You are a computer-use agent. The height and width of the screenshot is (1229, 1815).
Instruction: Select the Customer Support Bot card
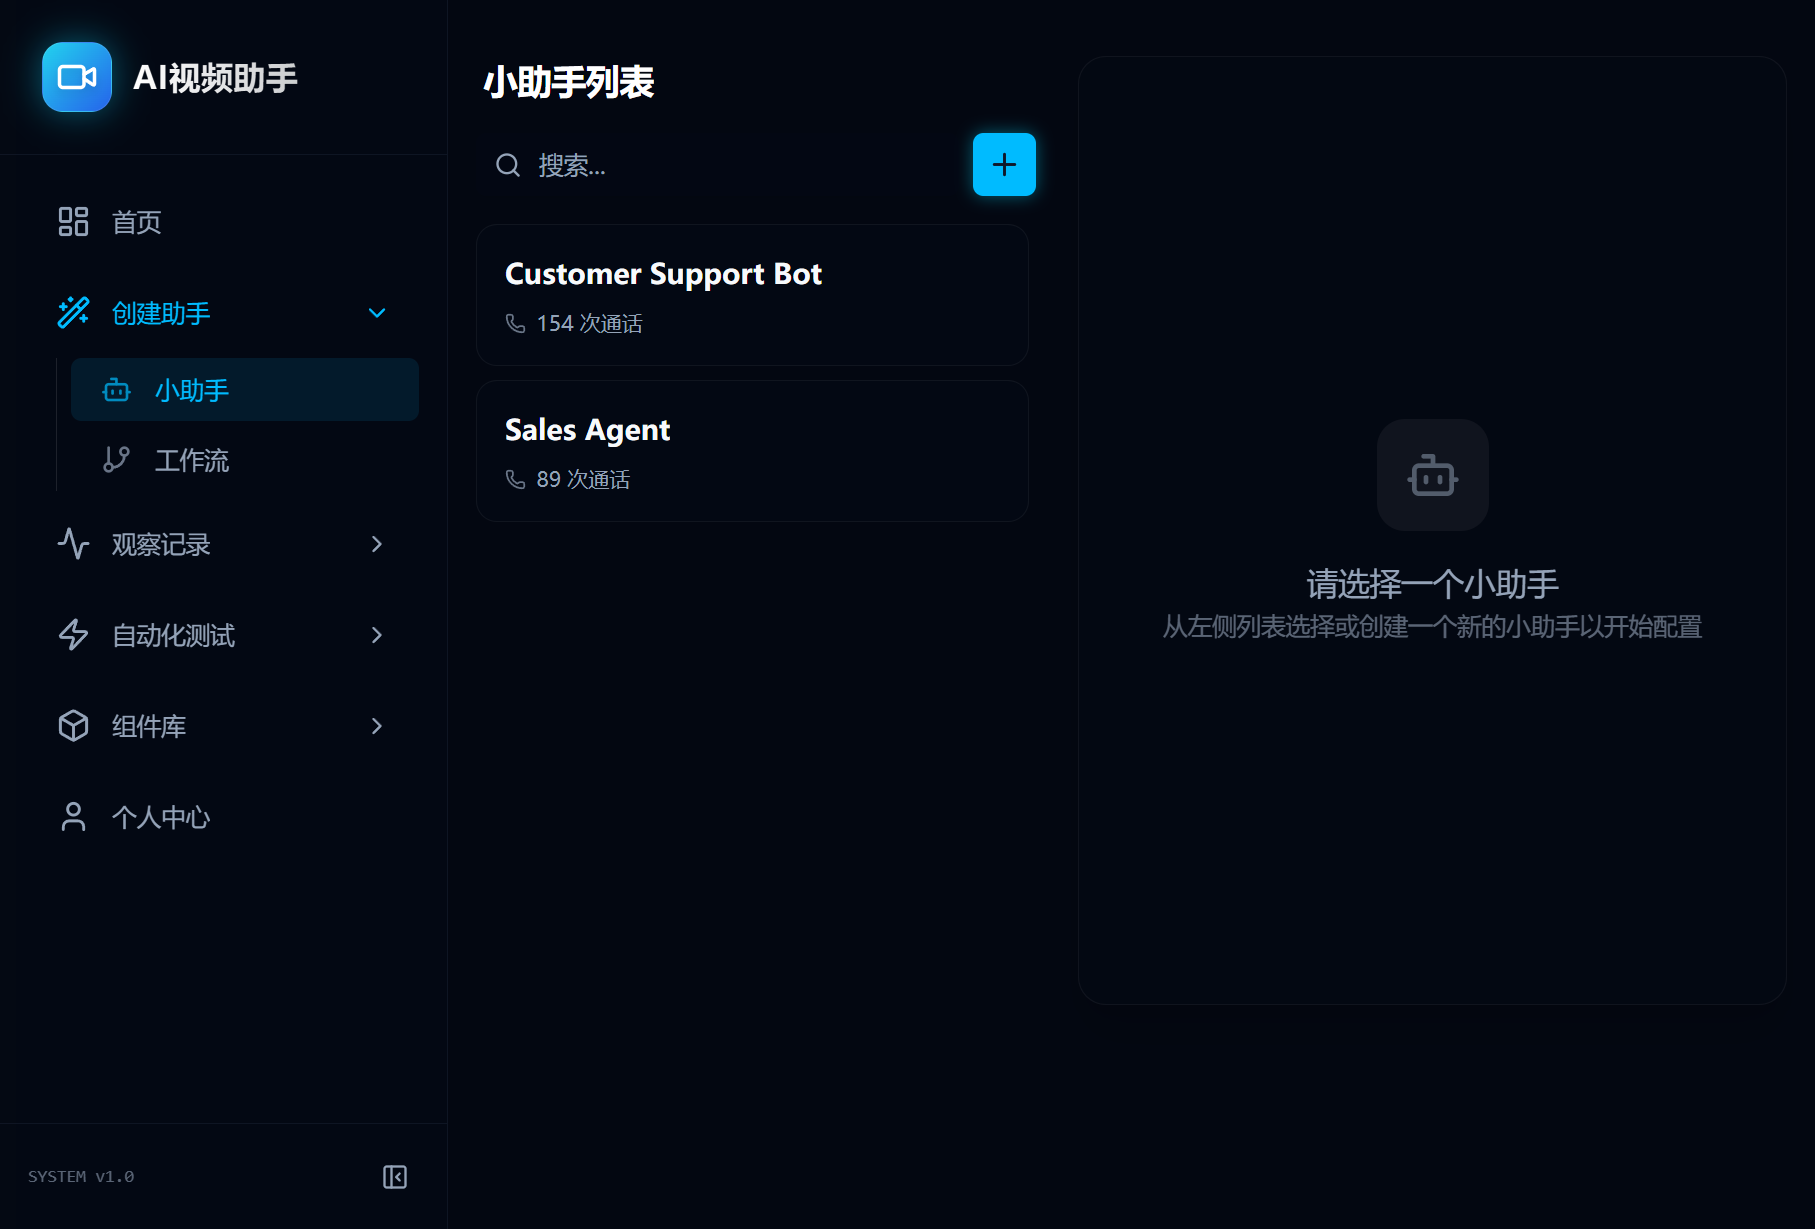(x=752, y=295)
